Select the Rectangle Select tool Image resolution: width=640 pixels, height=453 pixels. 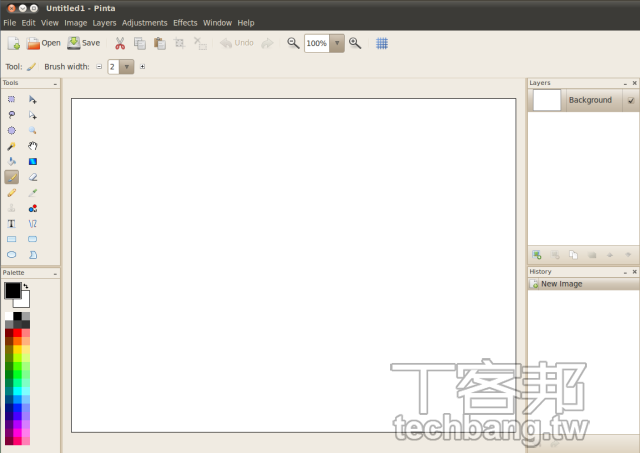(11, 99)
